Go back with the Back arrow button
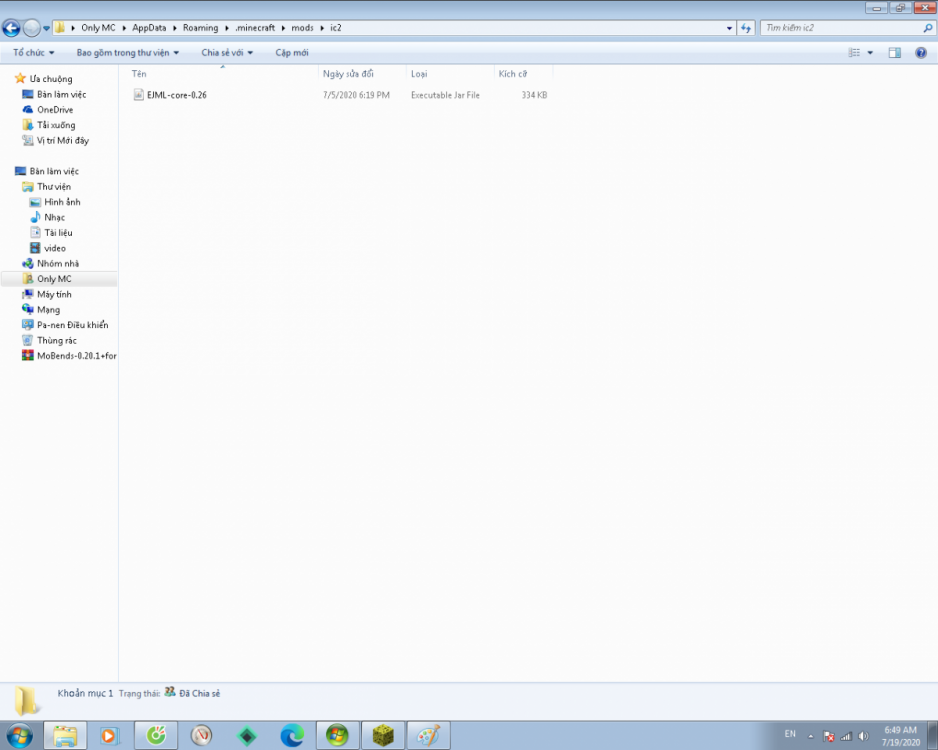The height and width of the screenshot is (750, 938). click(11, 28)
